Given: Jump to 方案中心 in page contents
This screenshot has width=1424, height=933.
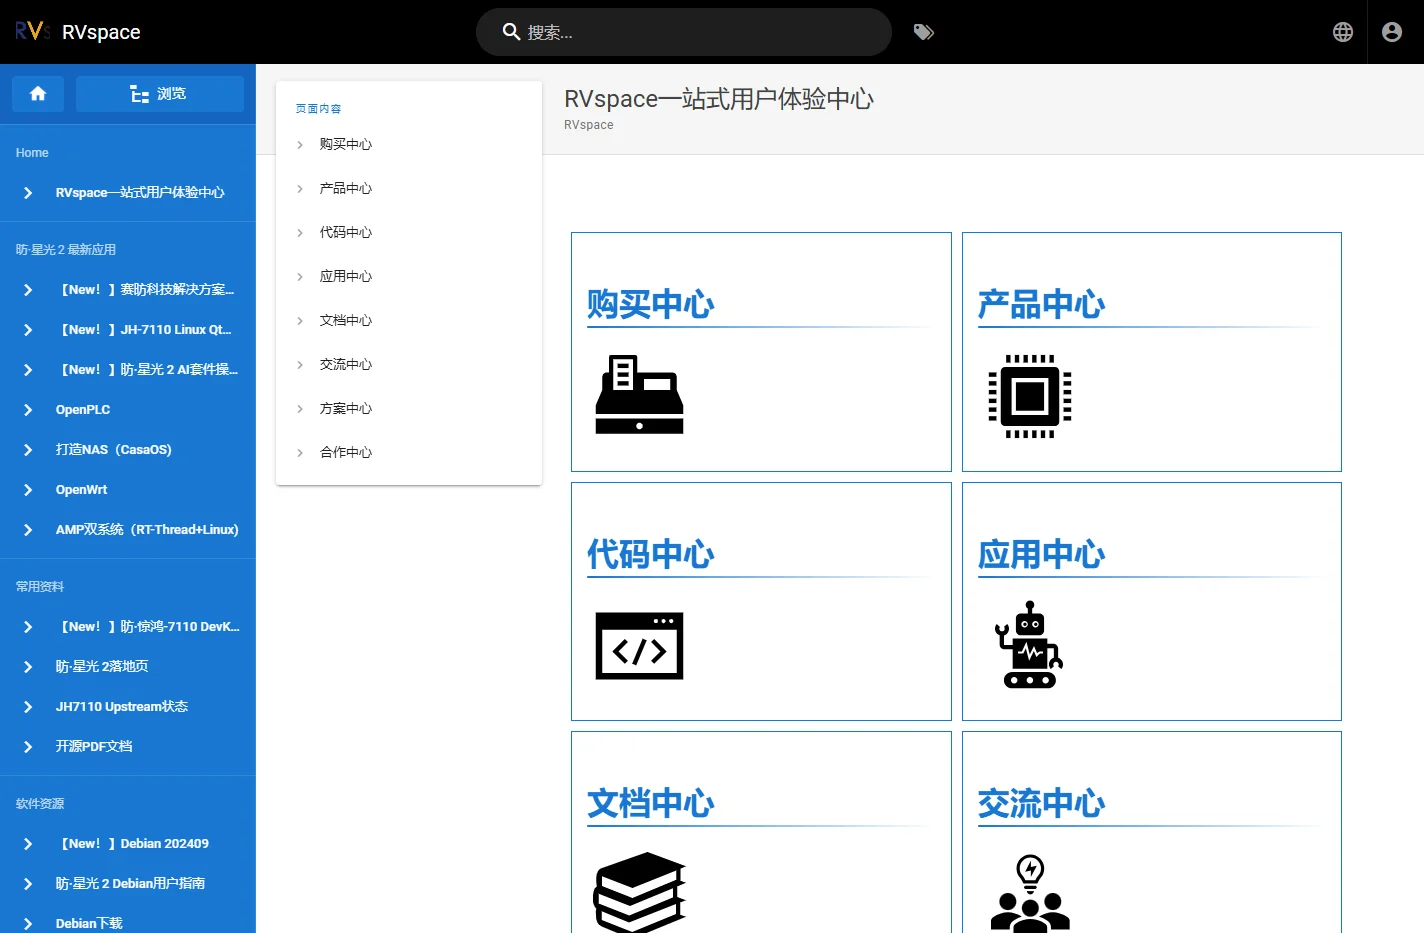Looking at the screenshot, I should (x=346, y=409).
